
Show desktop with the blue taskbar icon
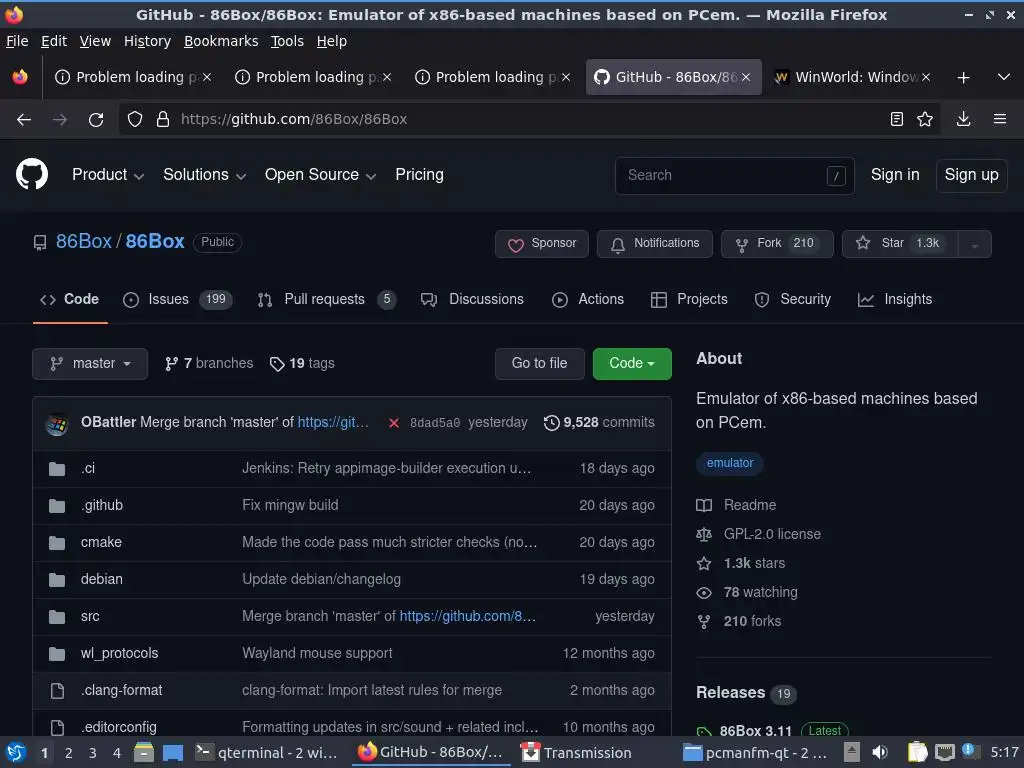tap(172, 752)
